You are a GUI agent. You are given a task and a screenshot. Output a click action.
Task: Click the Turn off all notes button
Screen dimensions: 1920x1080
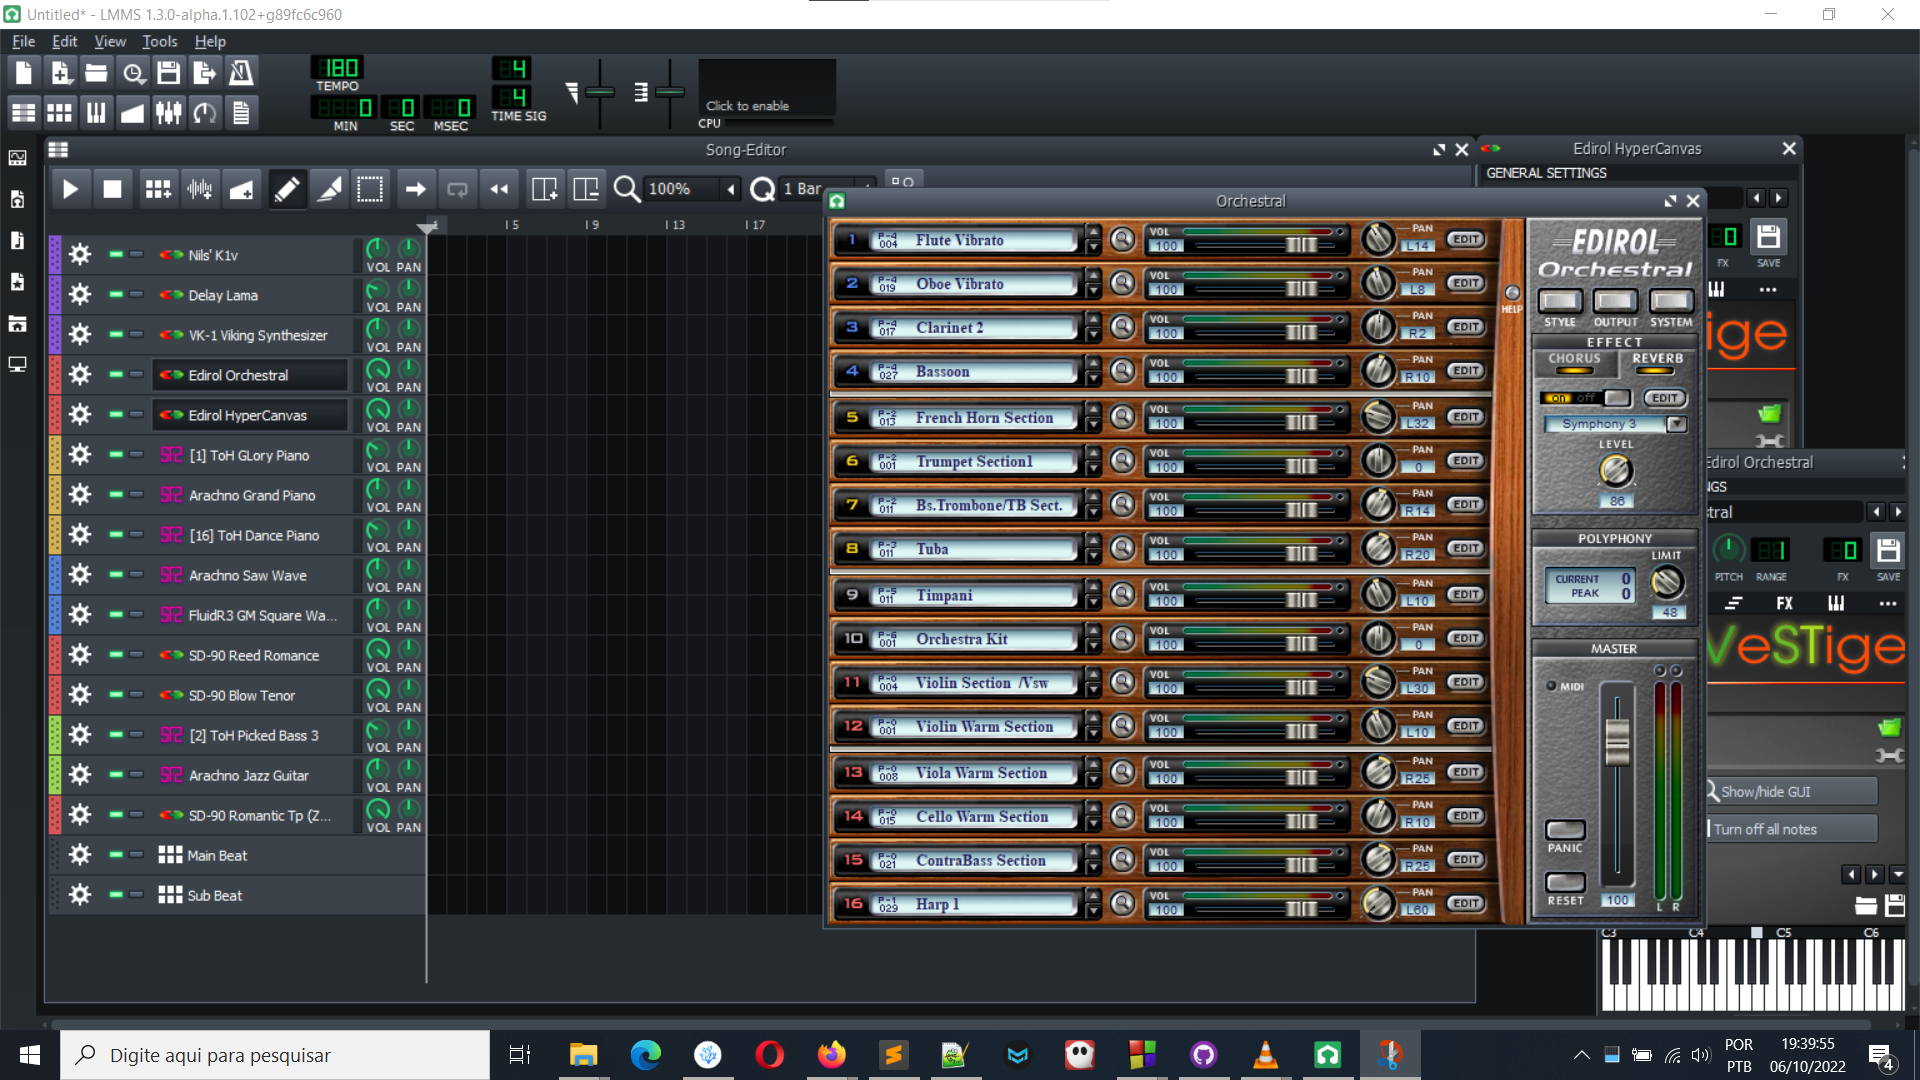pos(1790,828)
